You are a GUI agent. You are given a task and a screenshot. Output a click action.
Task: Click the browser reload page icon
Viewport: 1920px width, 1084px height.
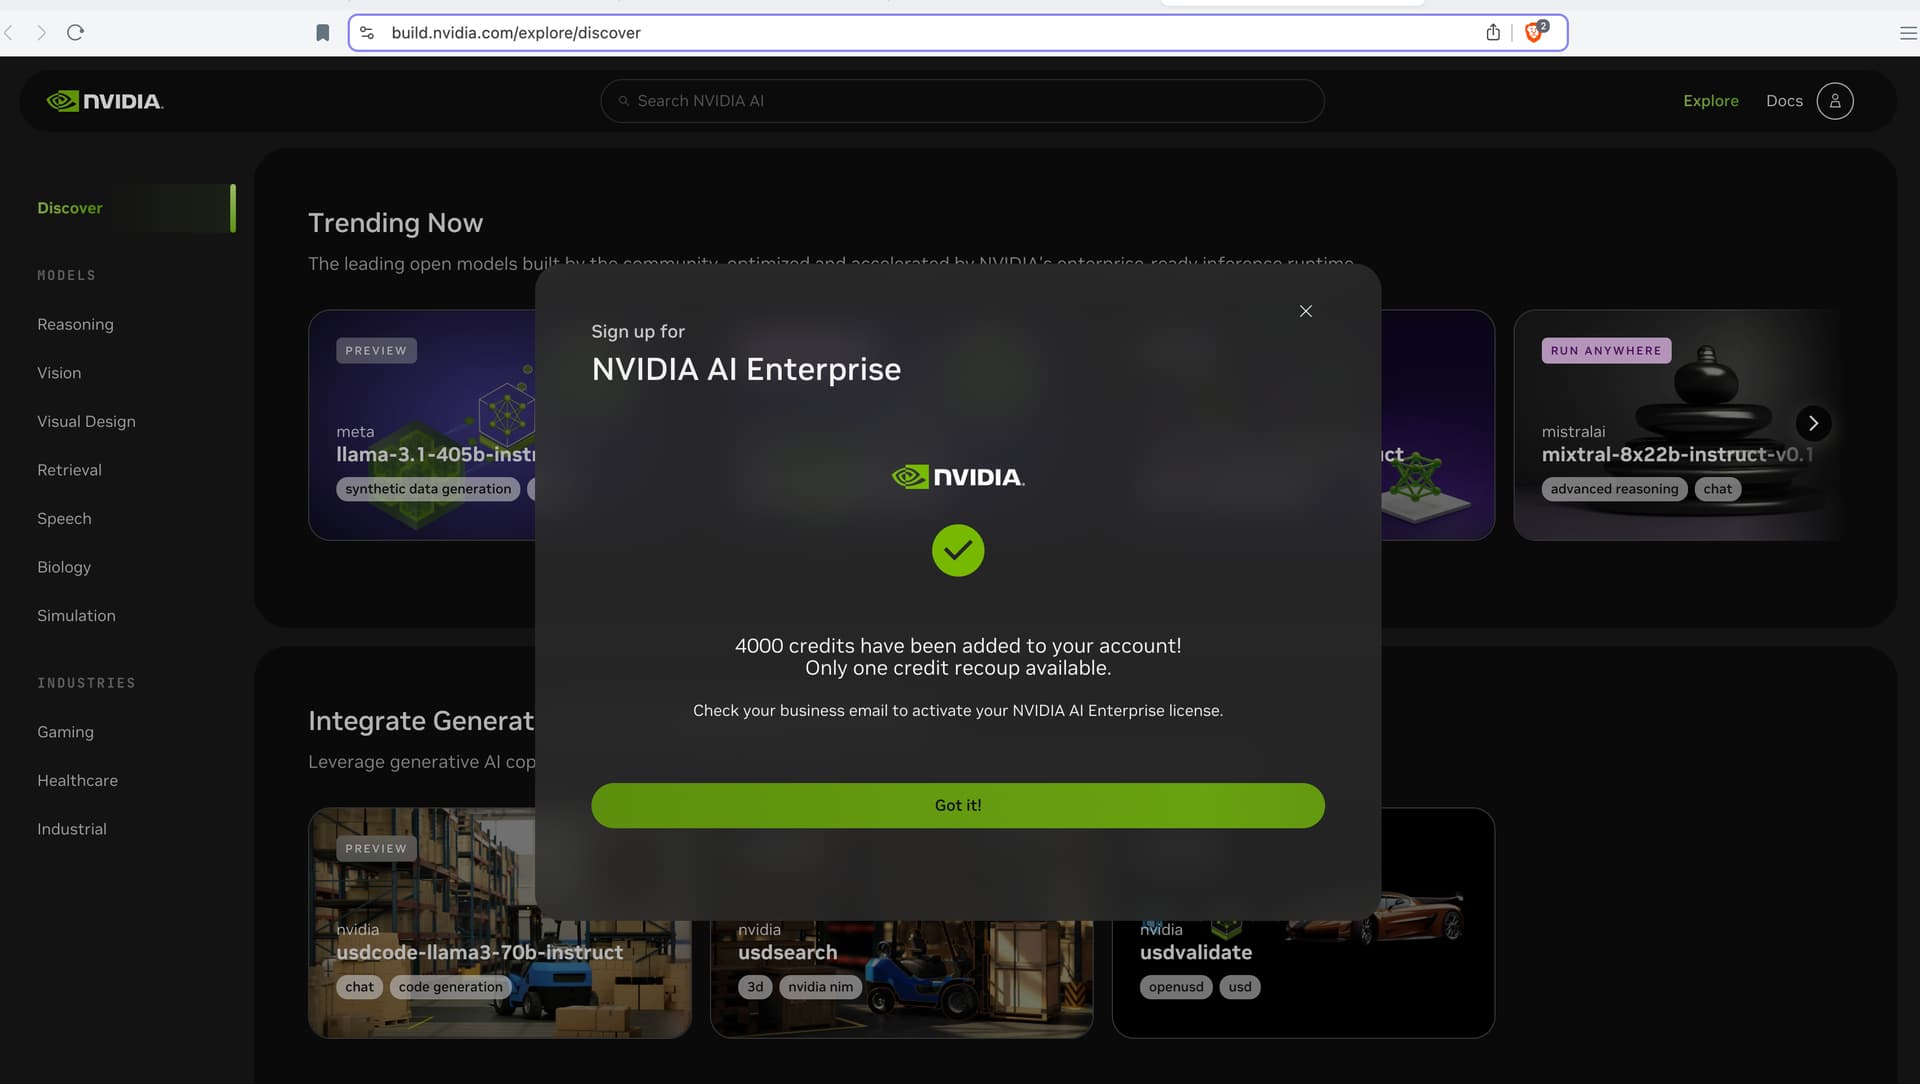75,33
